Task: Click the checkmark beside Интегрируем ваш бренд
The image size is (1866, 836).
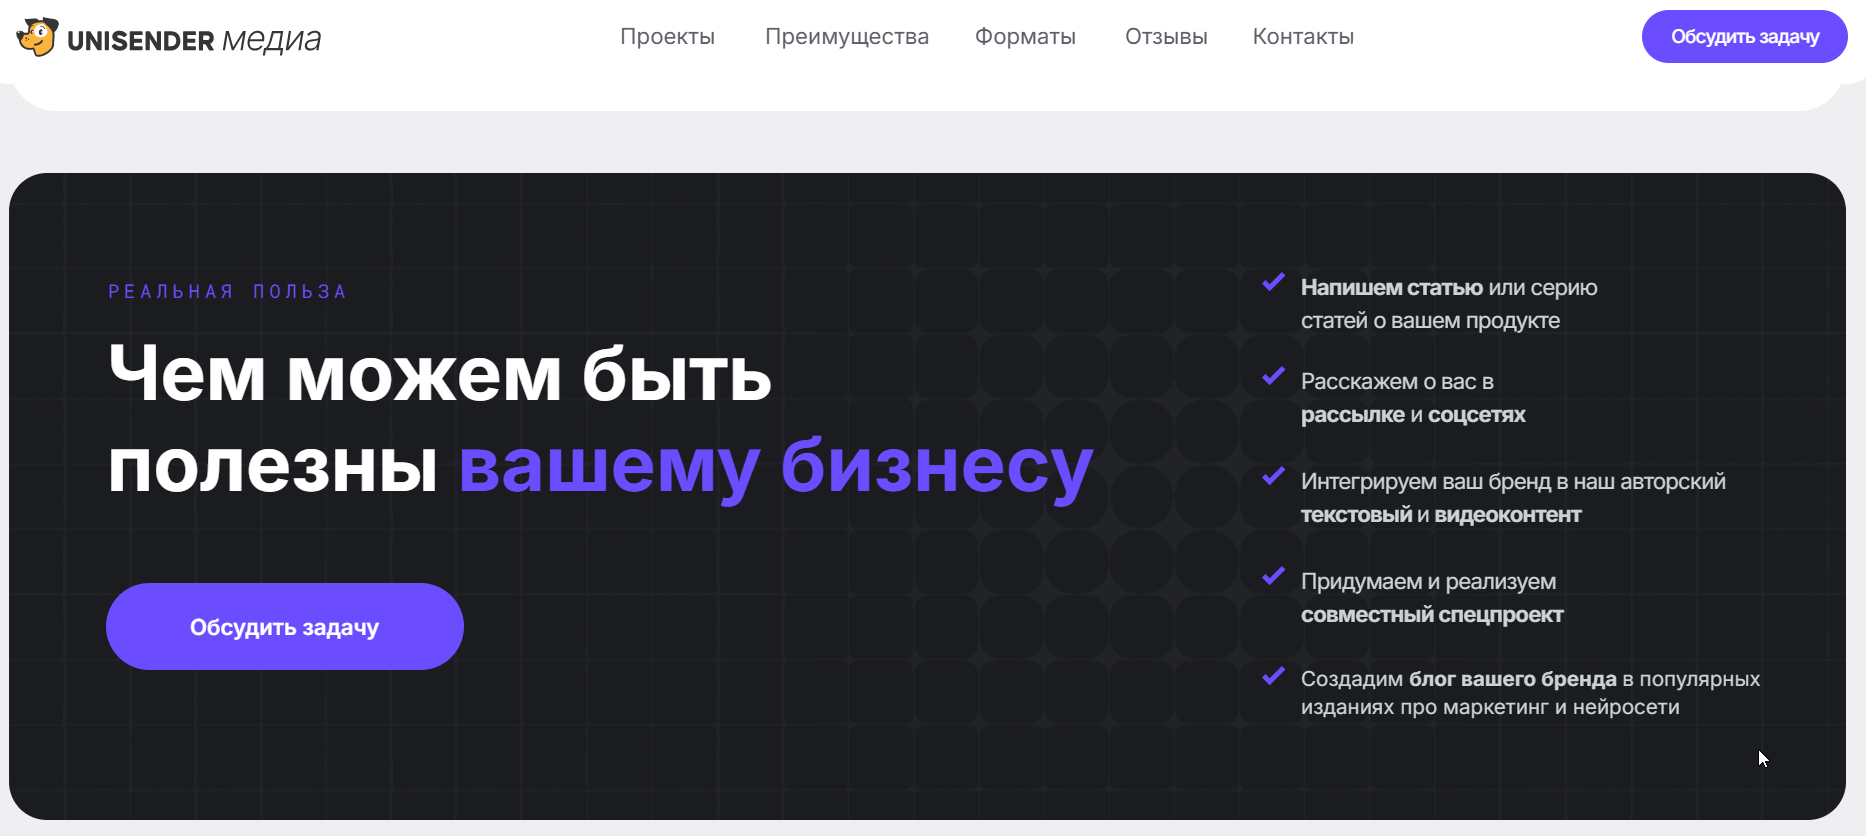Action: tap(1273, 477)
